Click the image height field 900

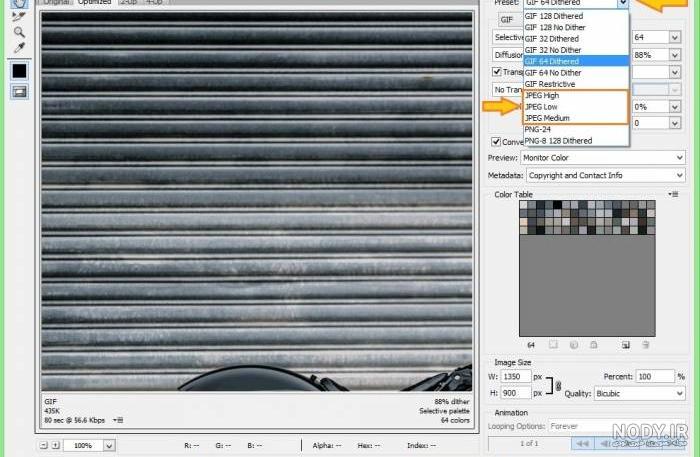[516, 393]
